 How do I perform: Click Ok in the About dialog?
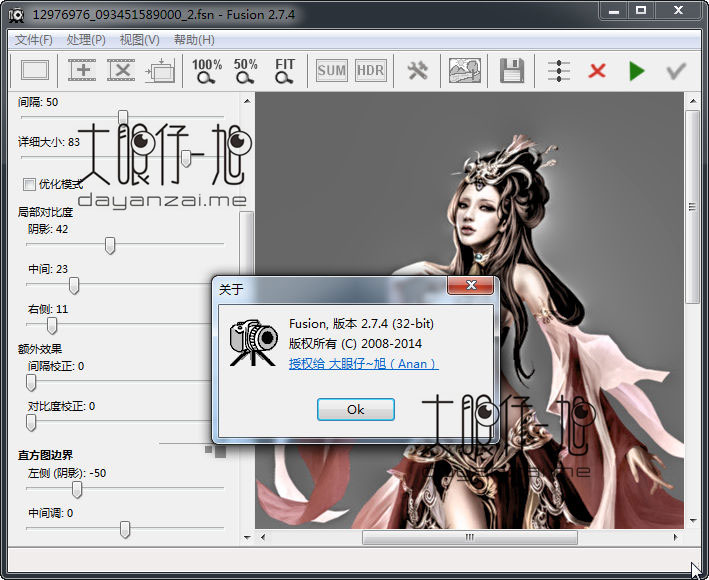(x=356, y=410)
